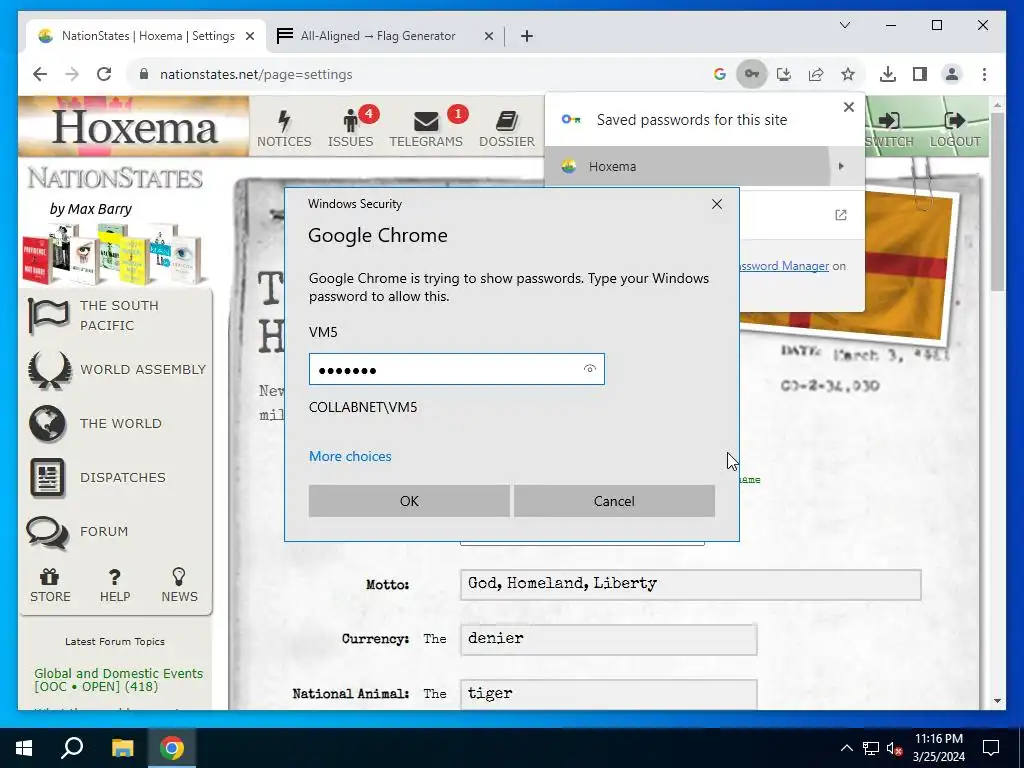The image size is (1024, 768).
Task: Open external password manager icon
Action: tap(840, 215)
